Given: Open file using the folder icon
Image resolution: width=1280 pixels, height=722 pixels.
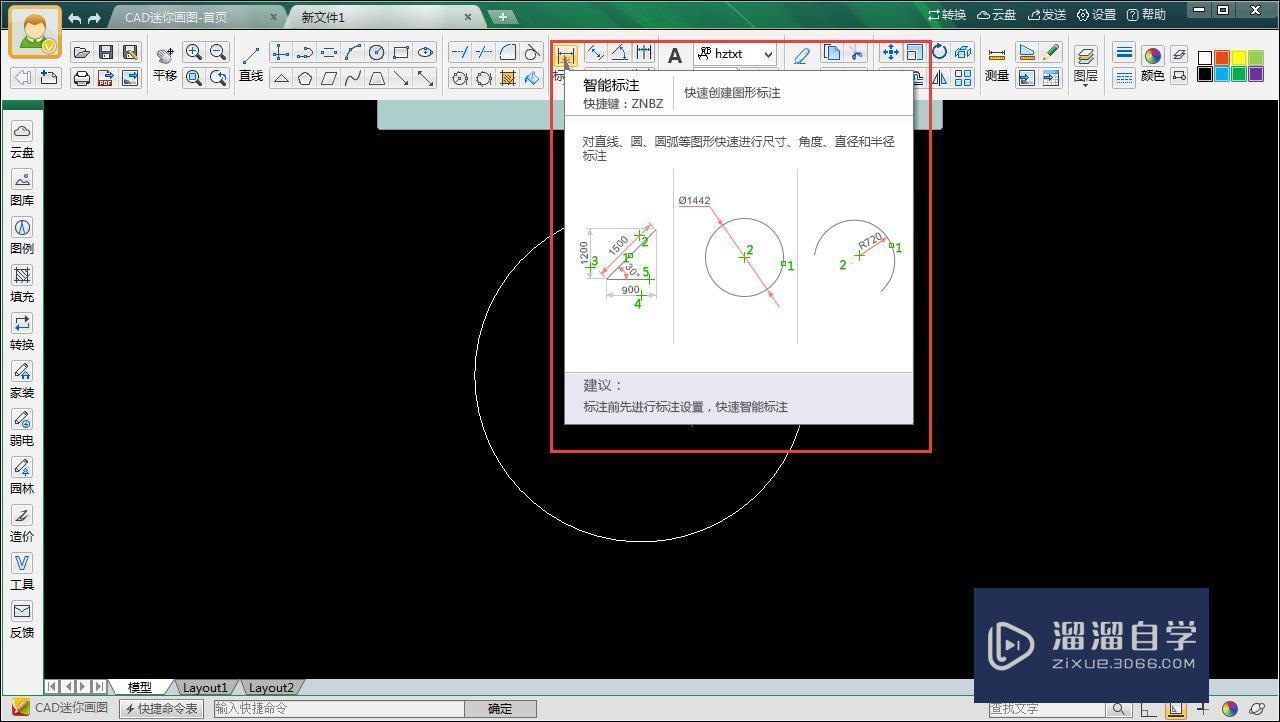Looking at the screenshot, I should (x=82, y=53).
